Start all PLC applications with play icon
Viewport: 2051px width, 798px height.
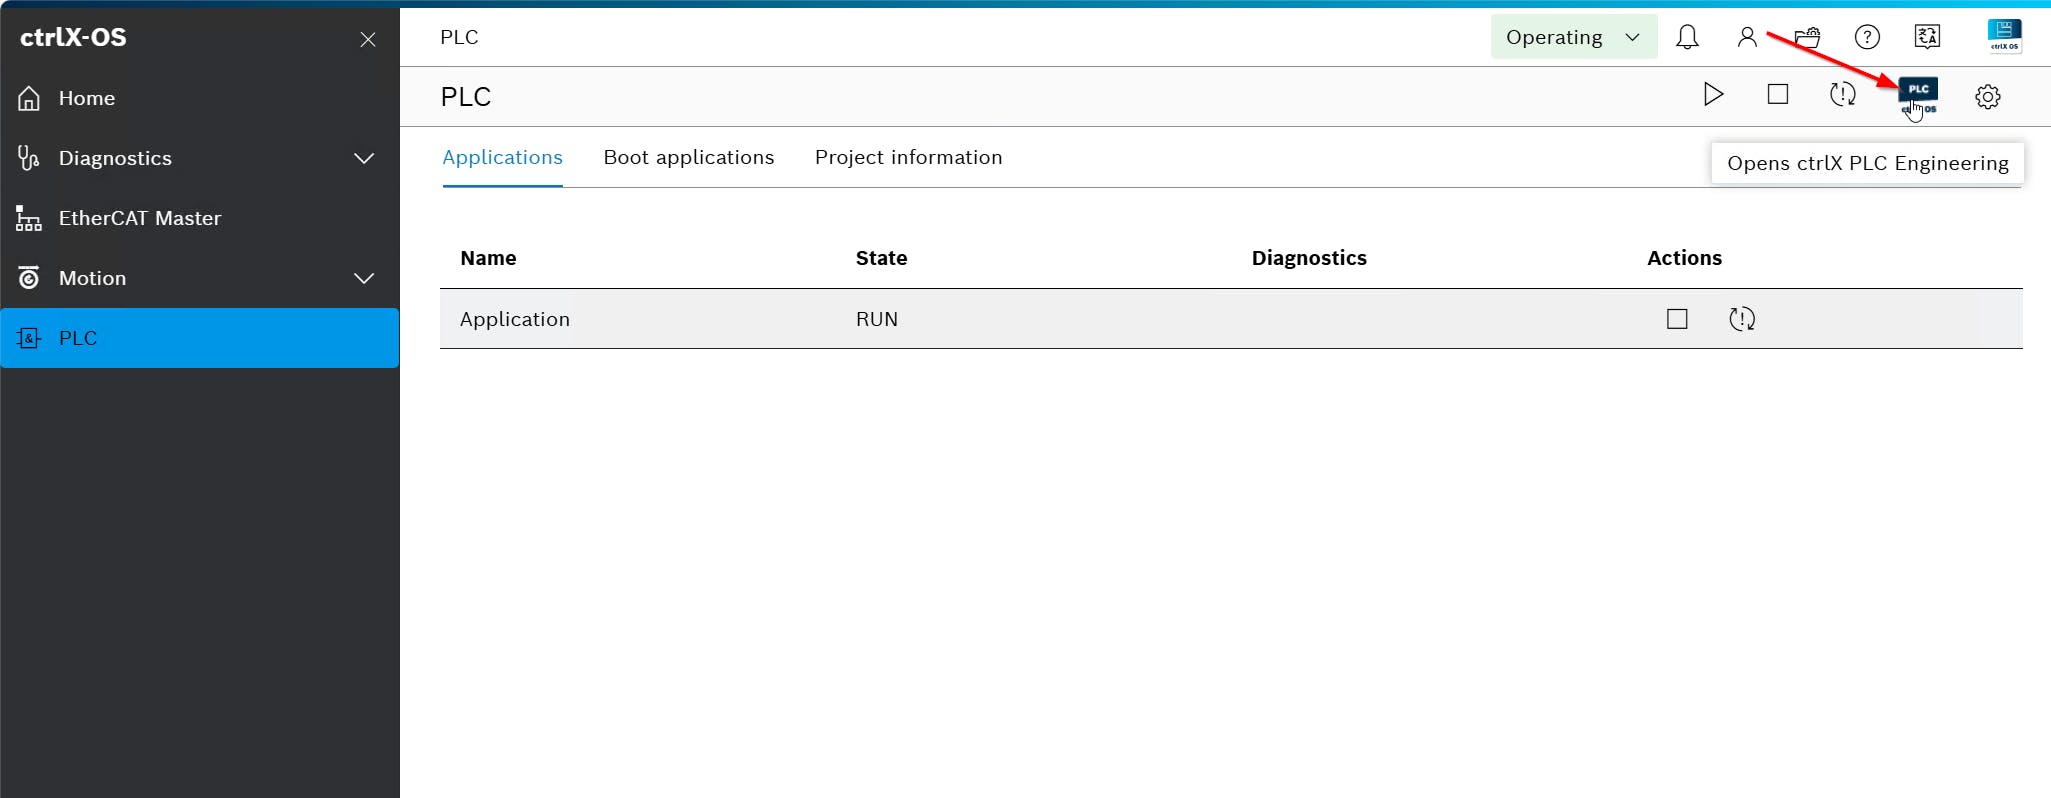(x=1713, y=95)
